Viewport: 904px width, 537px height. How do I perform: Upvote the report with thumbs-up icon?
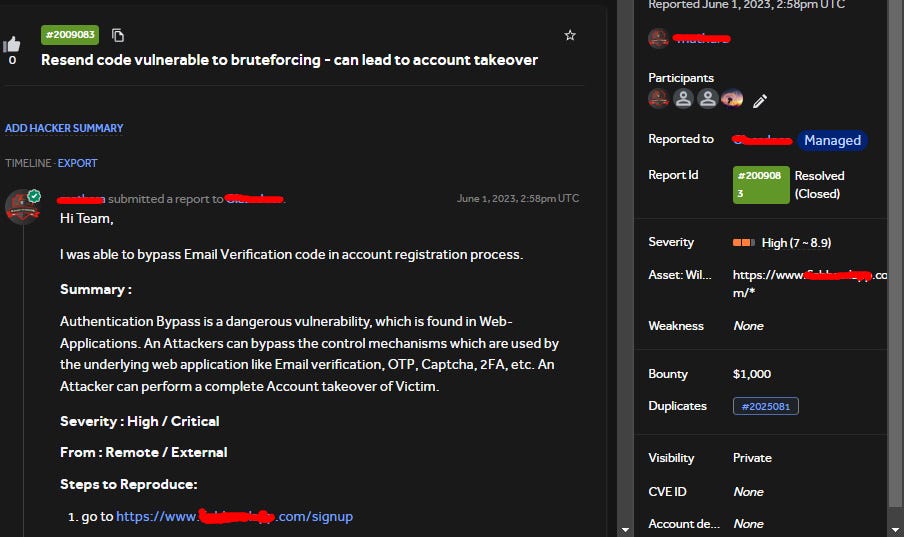[x=12, y=44]
